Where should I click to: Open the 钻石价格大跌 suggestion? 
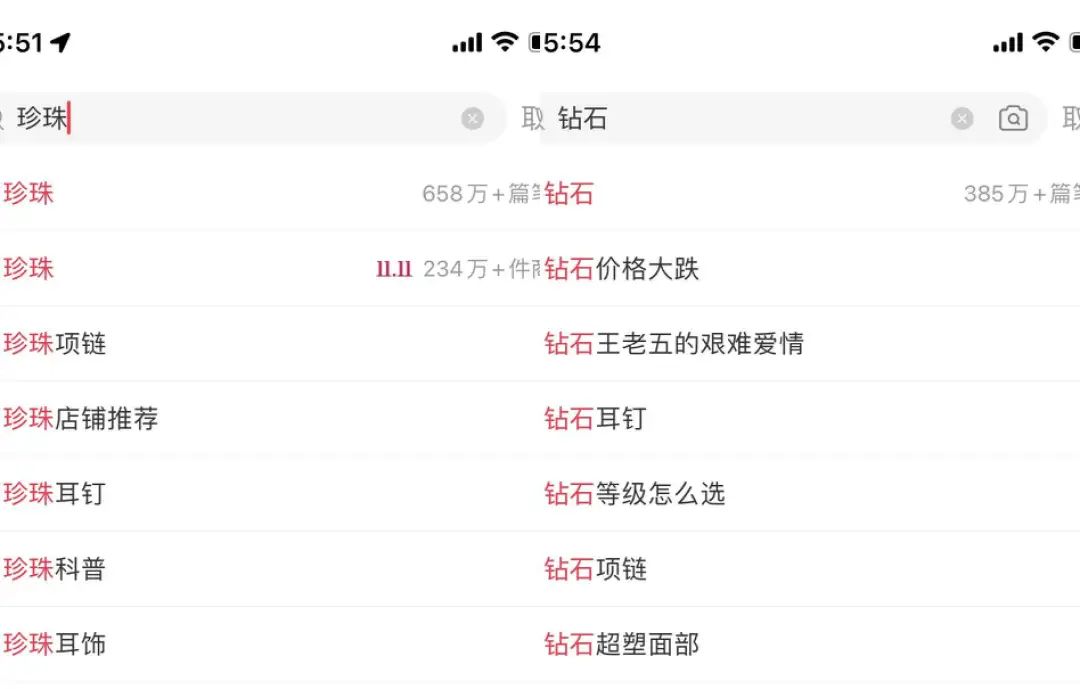click(622, 269)
